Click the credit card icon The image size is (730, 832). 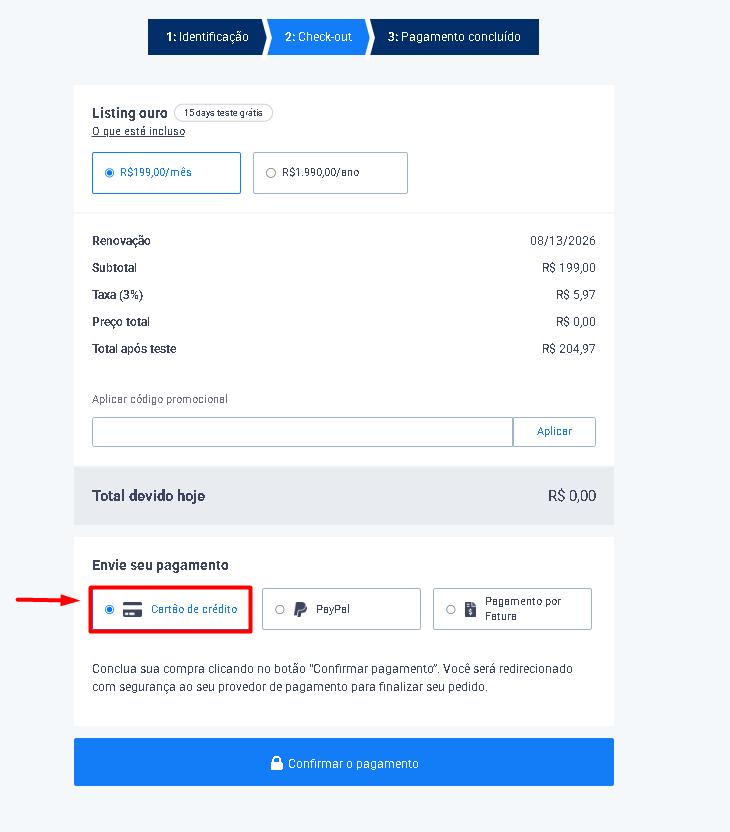(x=132, y=609)
